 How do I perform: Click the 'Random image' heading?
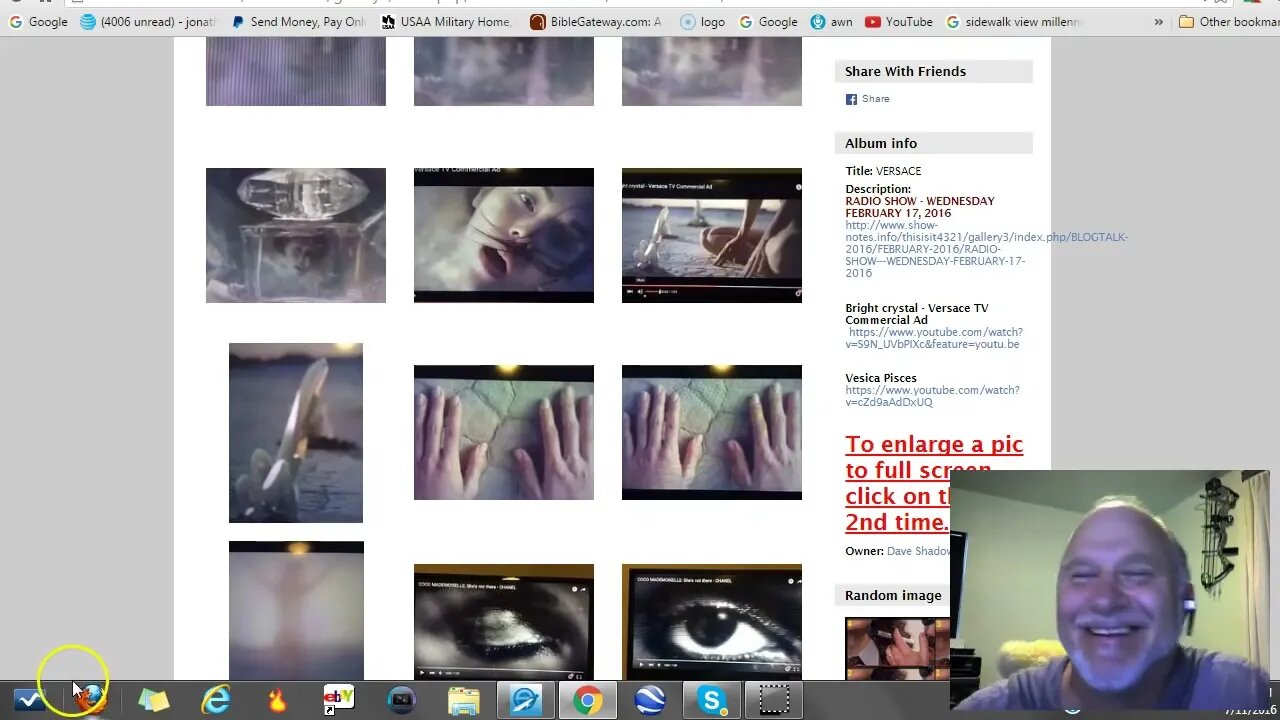(893, 595)
